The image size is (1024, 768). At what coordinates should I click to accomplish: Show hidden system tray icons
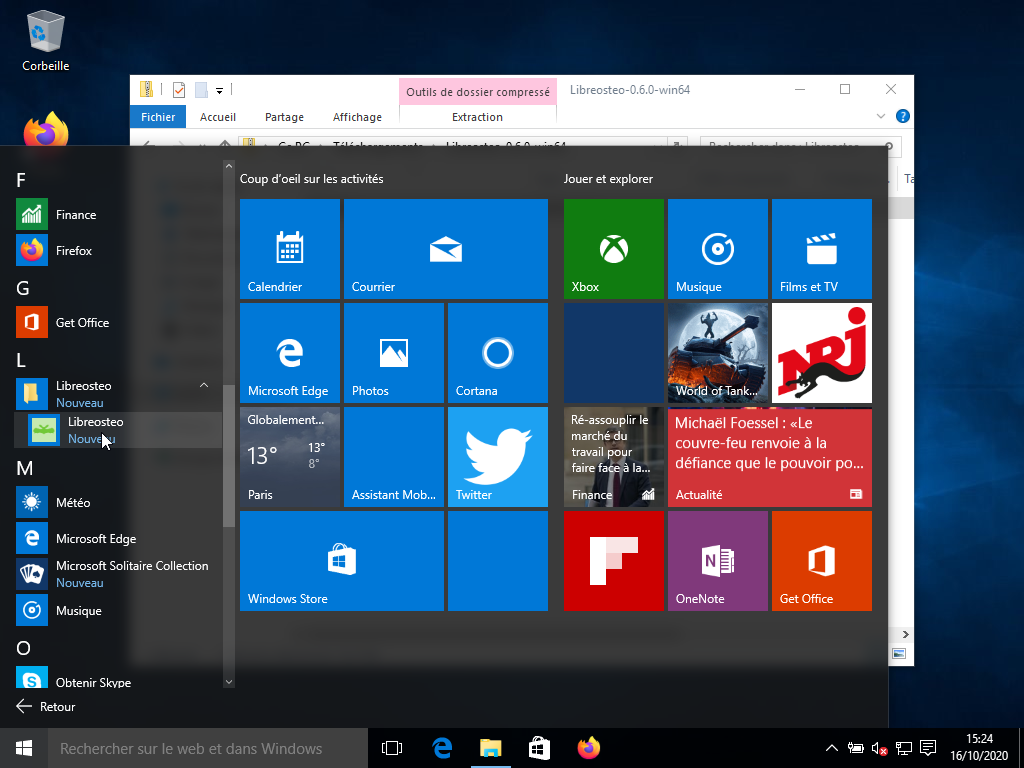coord(831,748)
